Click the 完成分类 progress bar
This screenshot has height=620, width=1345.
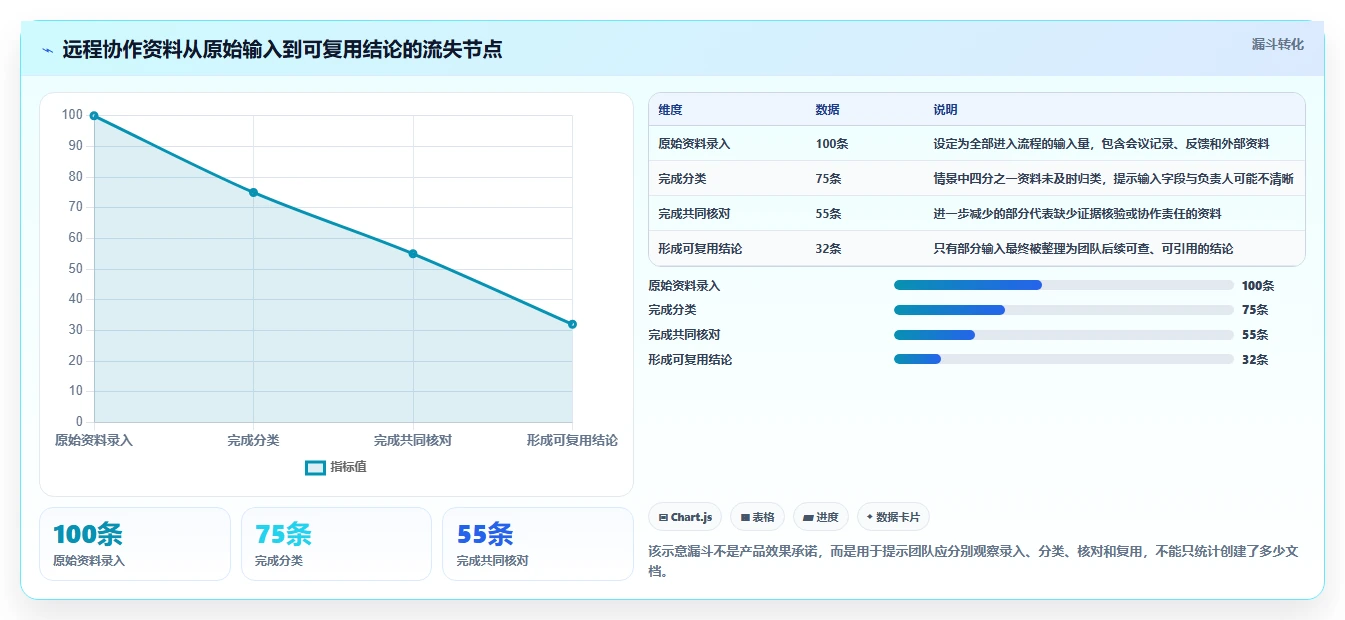[1064, 310]
